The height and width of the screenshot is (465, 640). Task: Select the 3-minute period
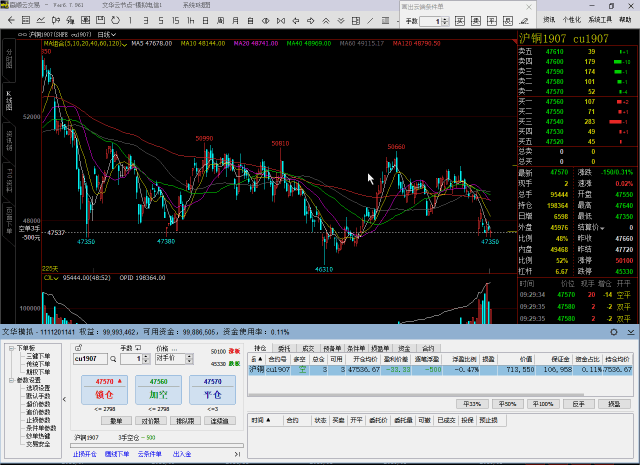146,20
